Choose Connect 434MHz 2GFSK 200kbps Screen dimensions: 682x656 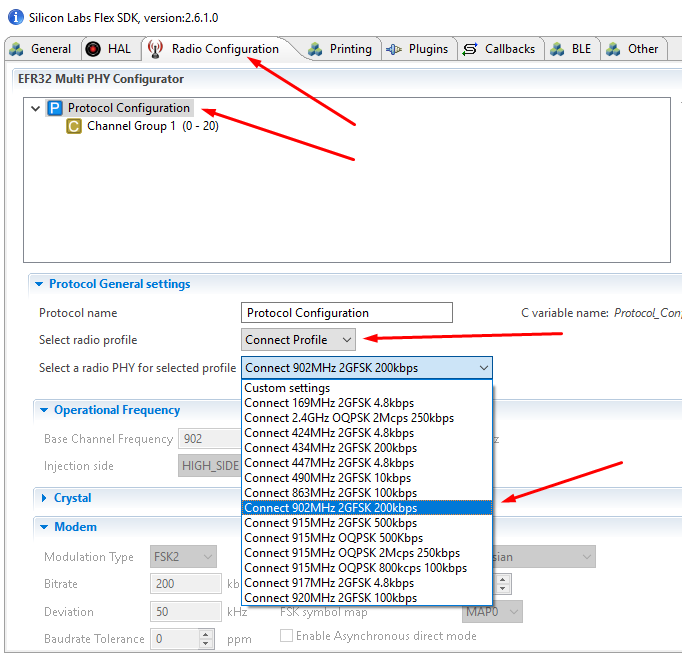[x=367, y=448]
